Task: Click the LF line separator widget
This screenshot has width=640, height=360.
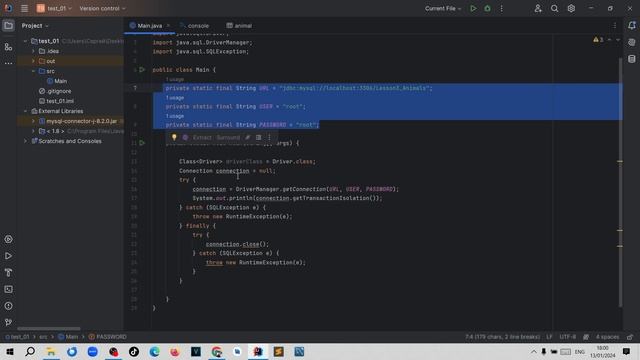Action: coord(549,337)
